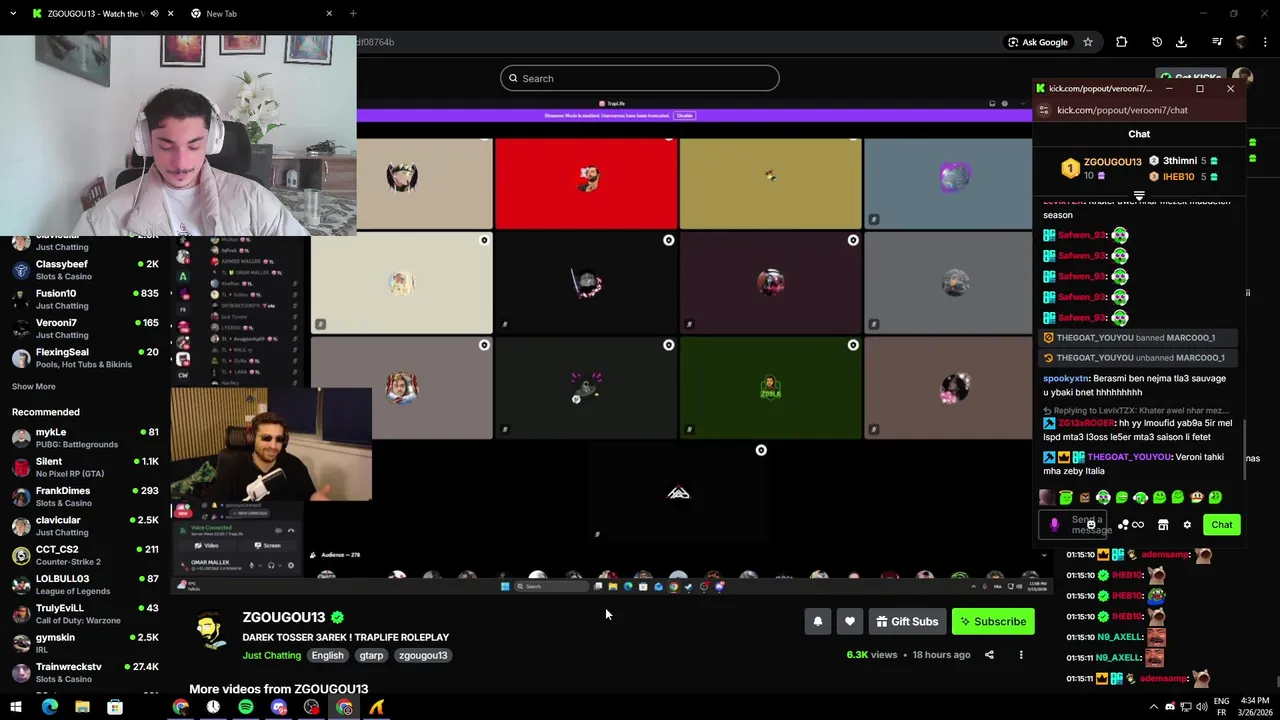
Task: Mute the ZGOUGOU13 tab audio icon
Action: [154, 14]
